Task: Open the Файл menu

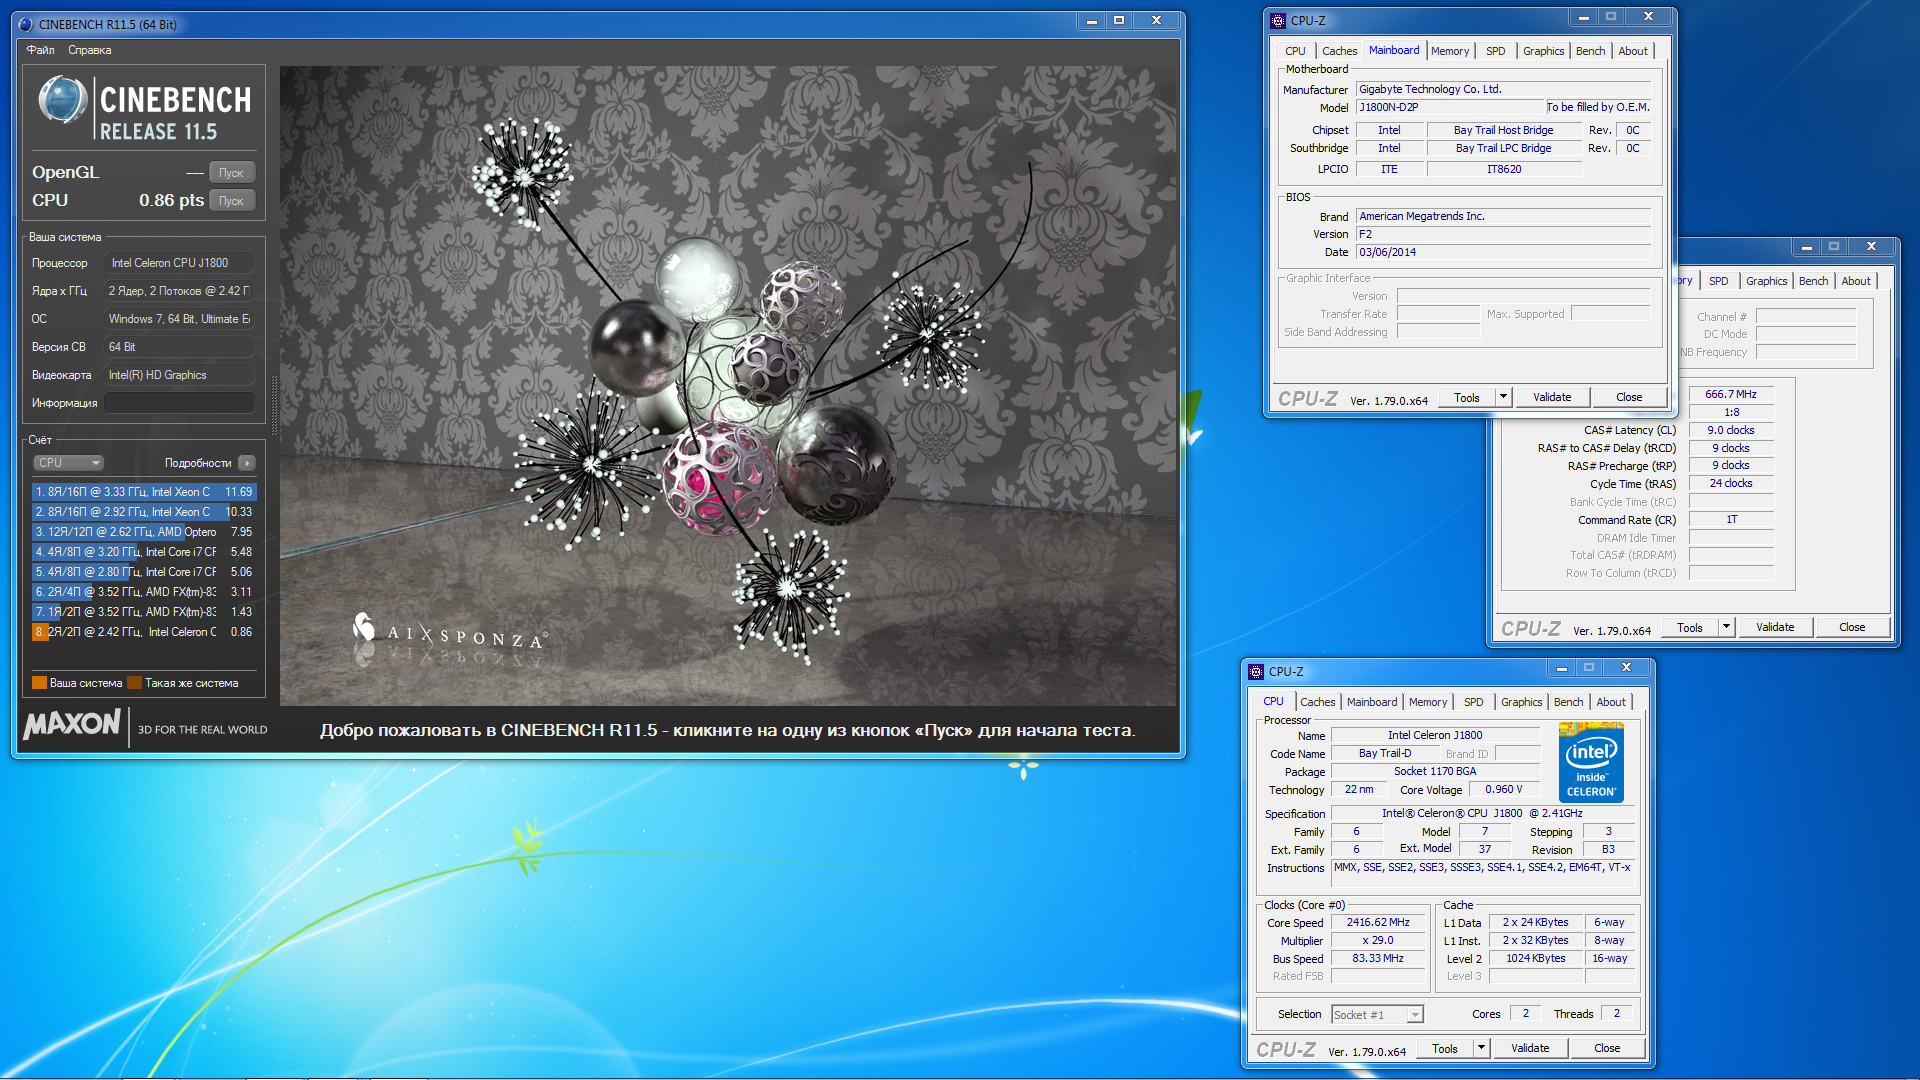Action: [41, 50]
